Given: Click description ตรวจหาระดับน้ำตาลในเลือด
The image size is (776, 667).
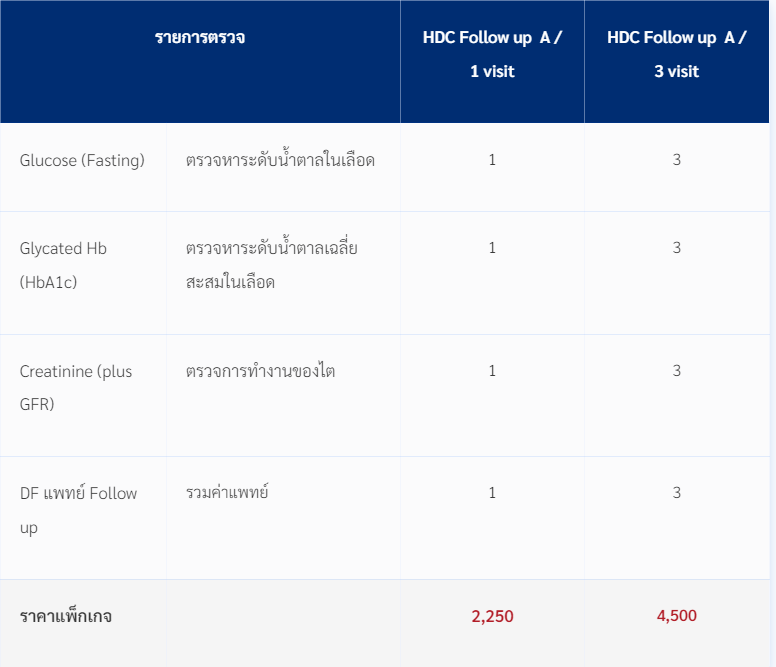Looking at the screenshot, I should [x=280, y=159].
